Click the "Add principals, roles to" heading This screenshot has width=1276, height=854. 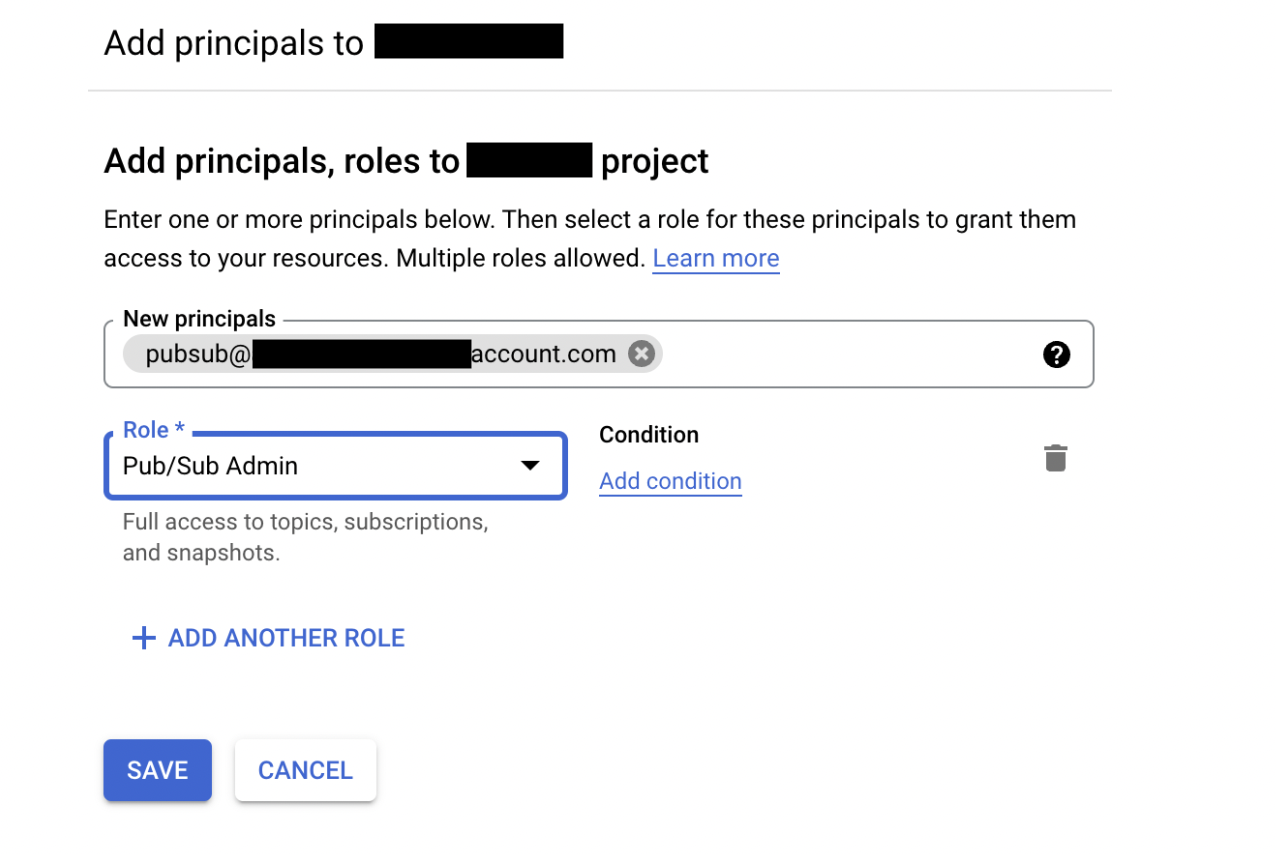click(281, 161)
